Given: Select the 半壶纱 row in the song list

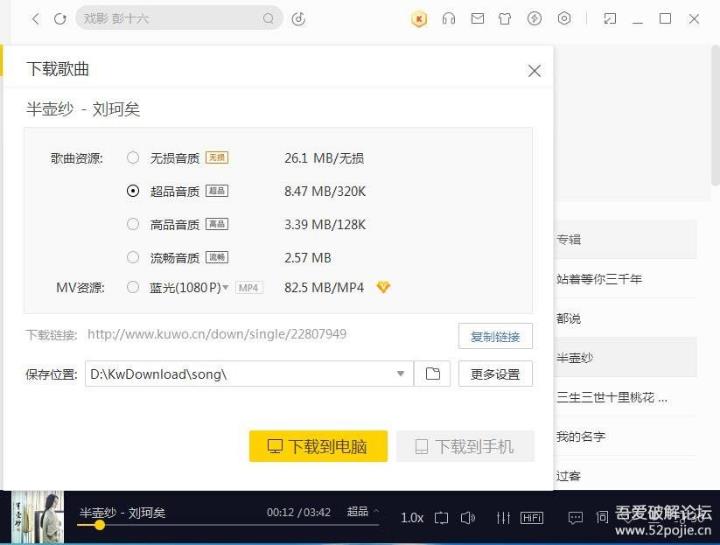Looking at the screenshot, I should tap(625, 358).
